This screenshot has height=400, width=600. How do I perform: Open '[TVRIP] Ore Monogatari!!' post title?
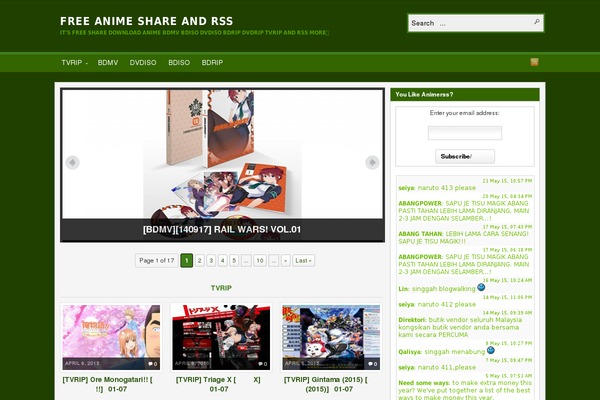click(x=108, y=384)
